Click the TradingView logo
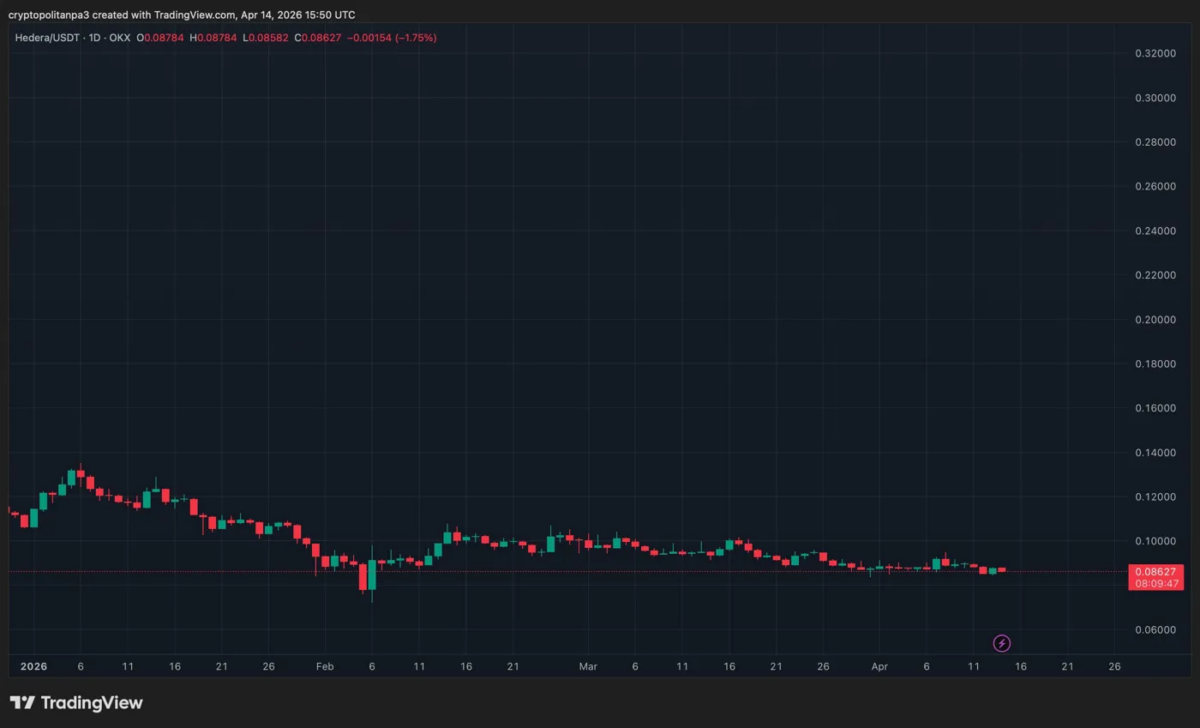Viewport: 1200px width, 728px height. 75,703
